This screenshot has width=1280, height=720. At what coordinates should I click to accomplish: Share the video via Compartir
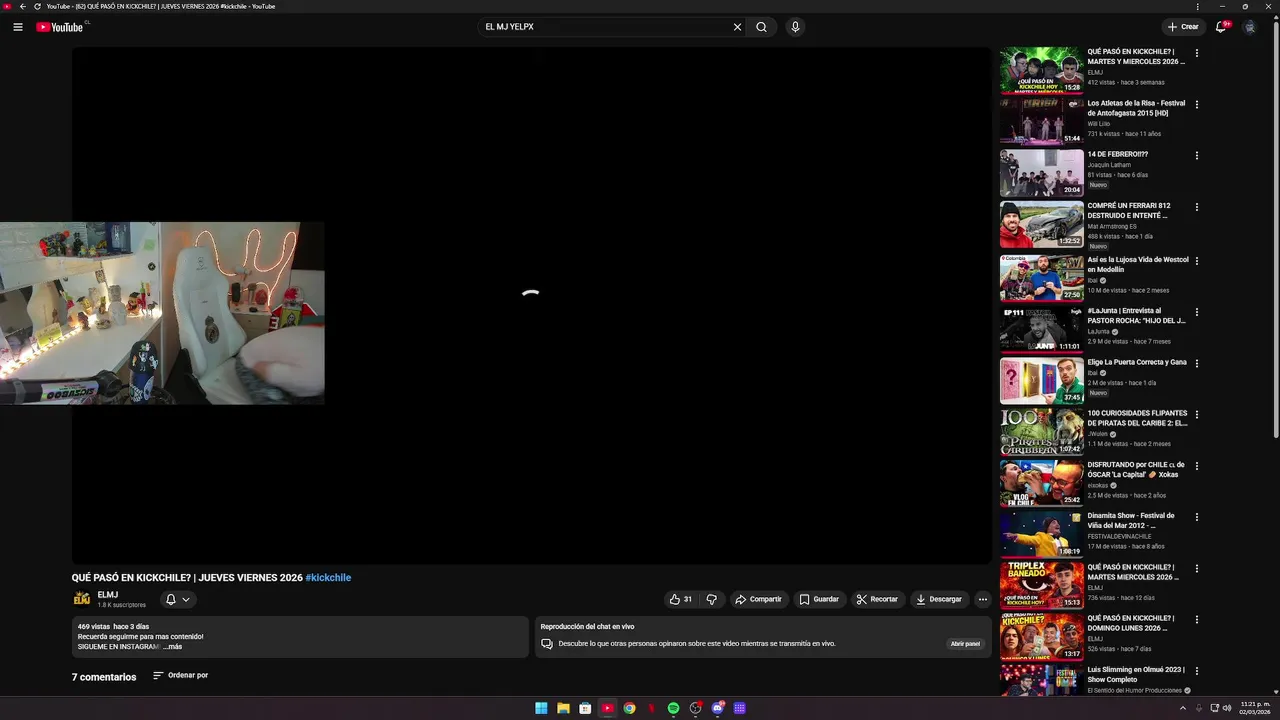click(759, 599)
